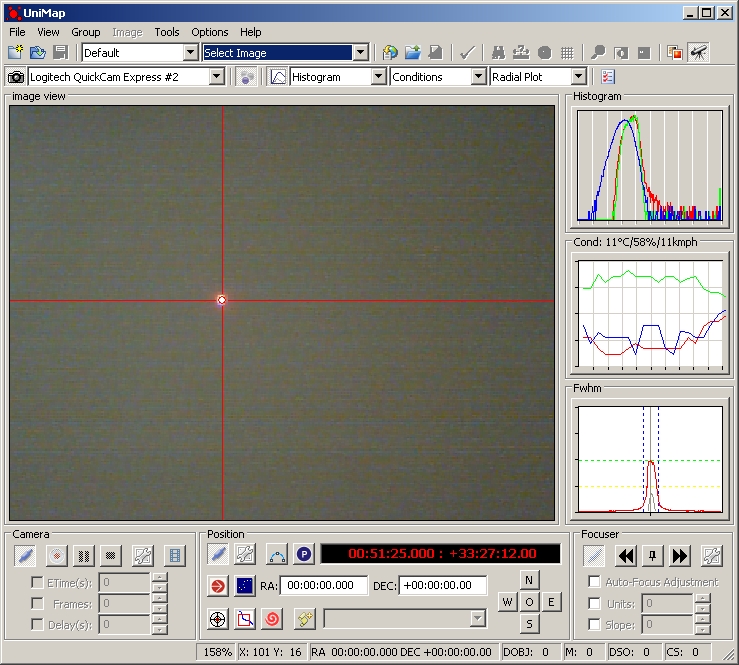The width and height of the screenshot is (739, 665).
Task: Click the film strip icon in Camera panel
Action: point(175,555)
